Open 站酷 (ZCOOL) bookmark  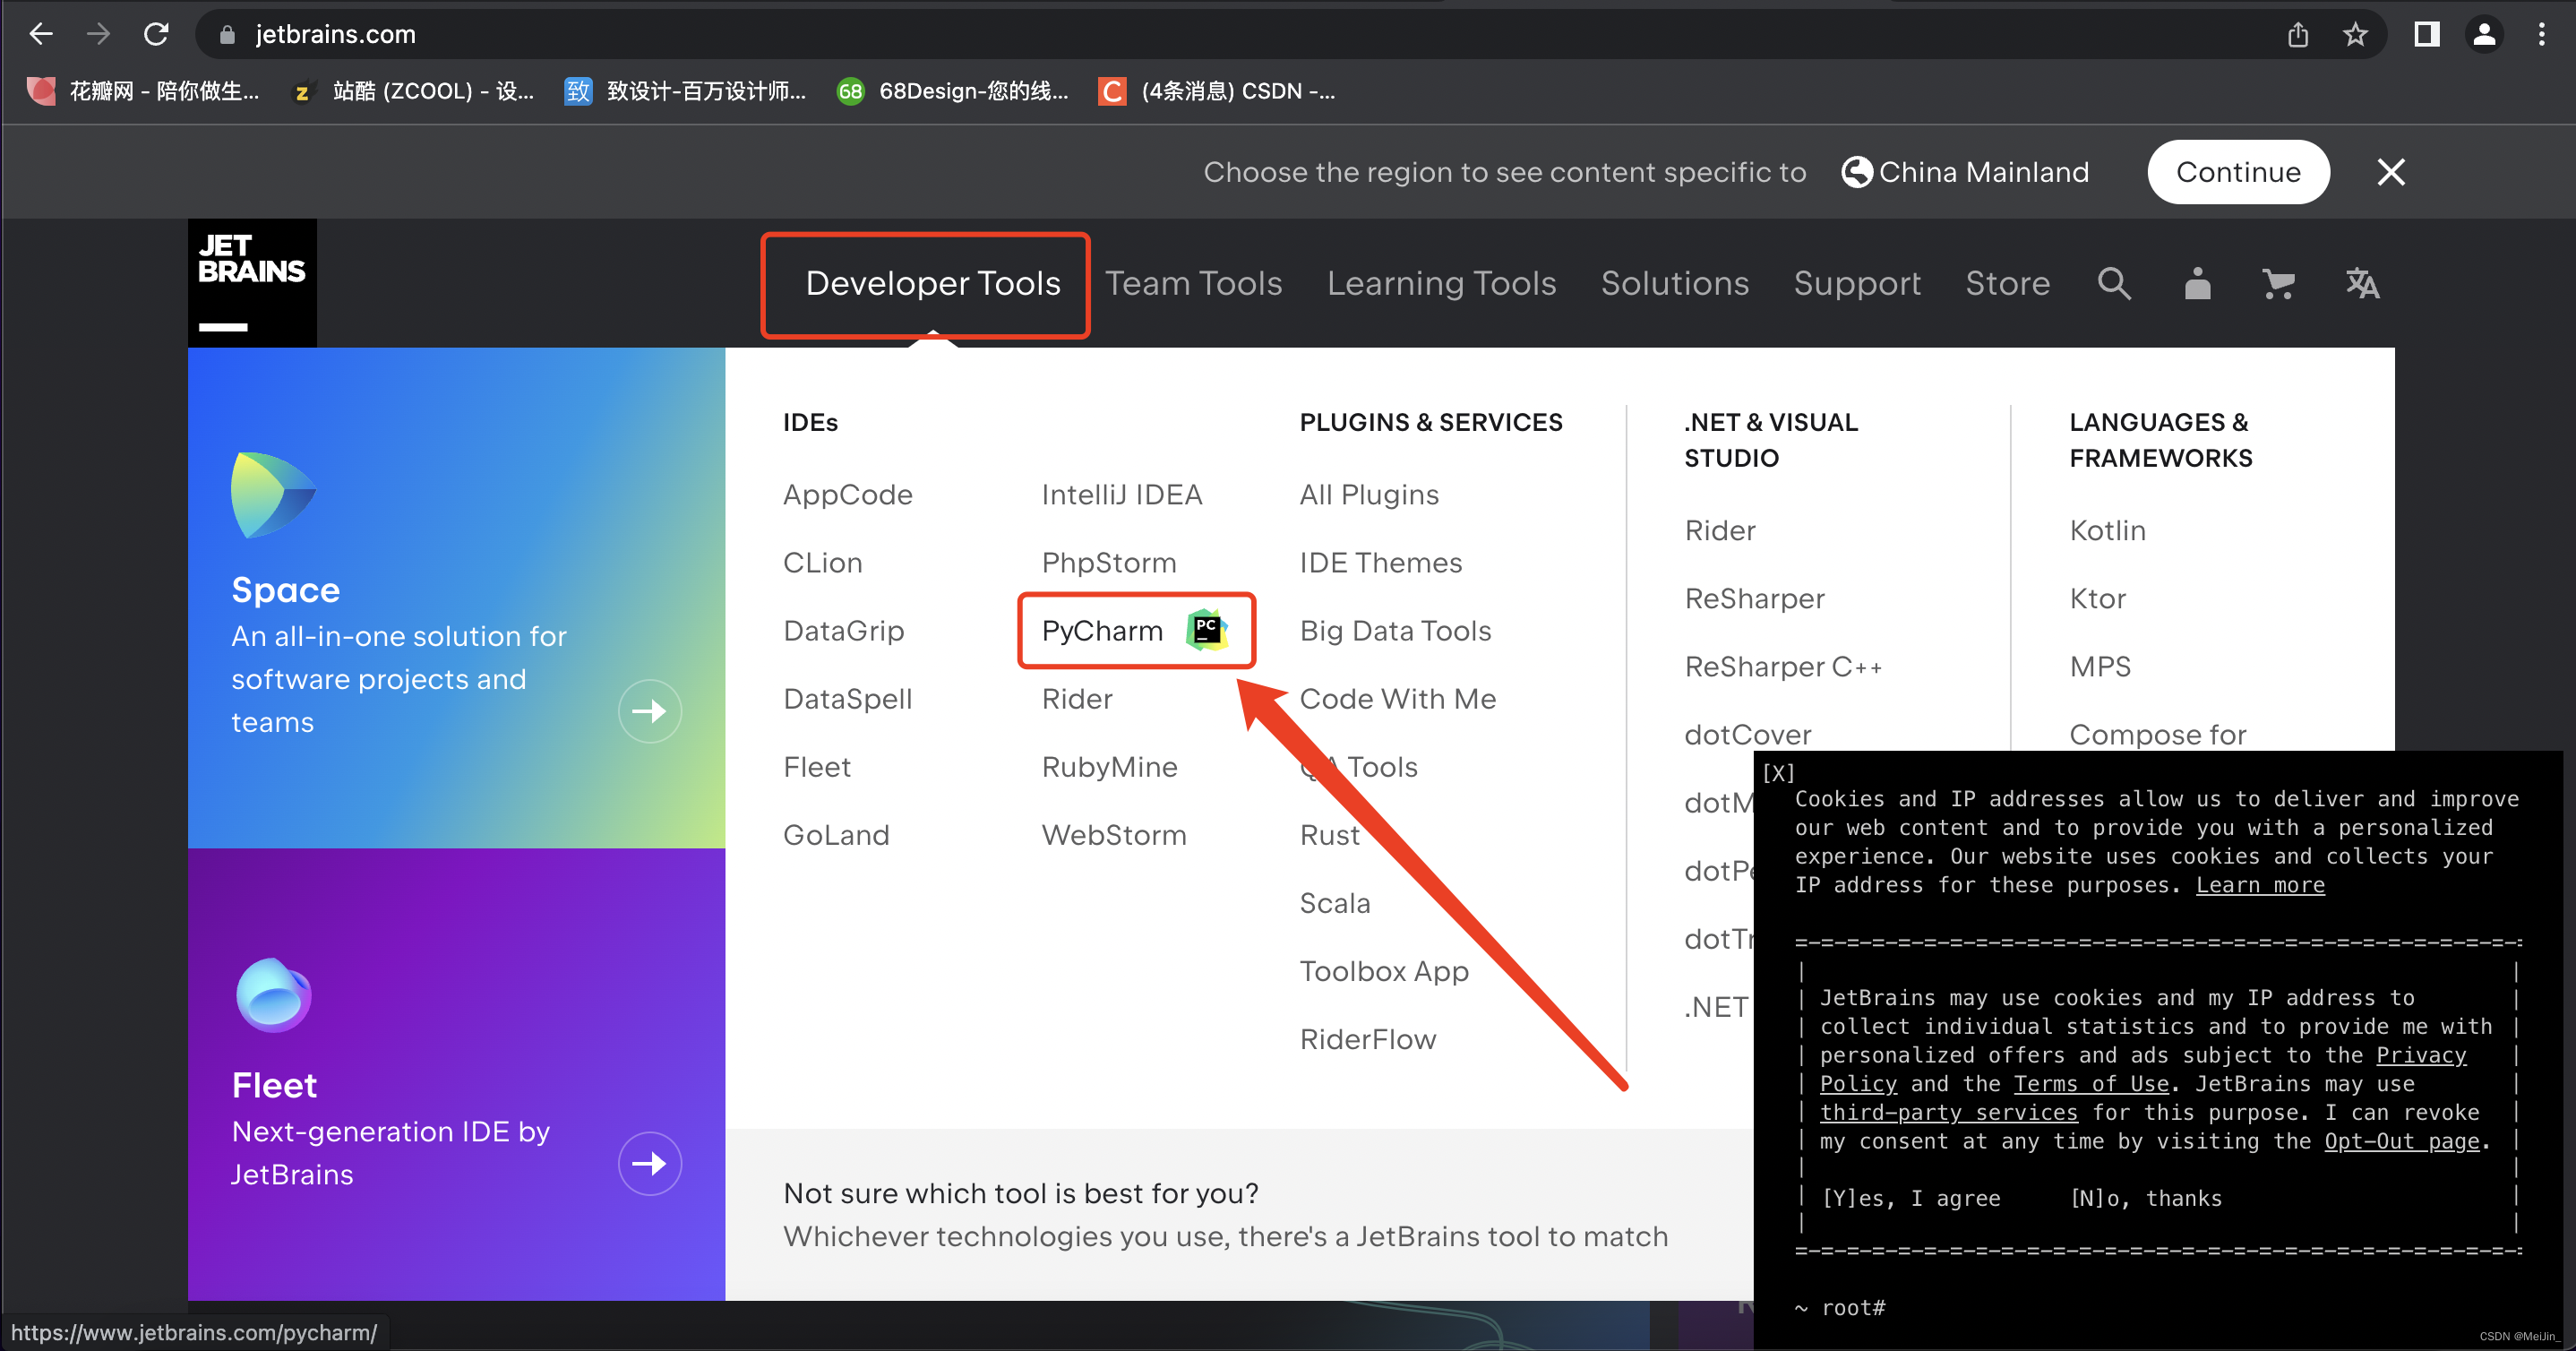(413, 91)
